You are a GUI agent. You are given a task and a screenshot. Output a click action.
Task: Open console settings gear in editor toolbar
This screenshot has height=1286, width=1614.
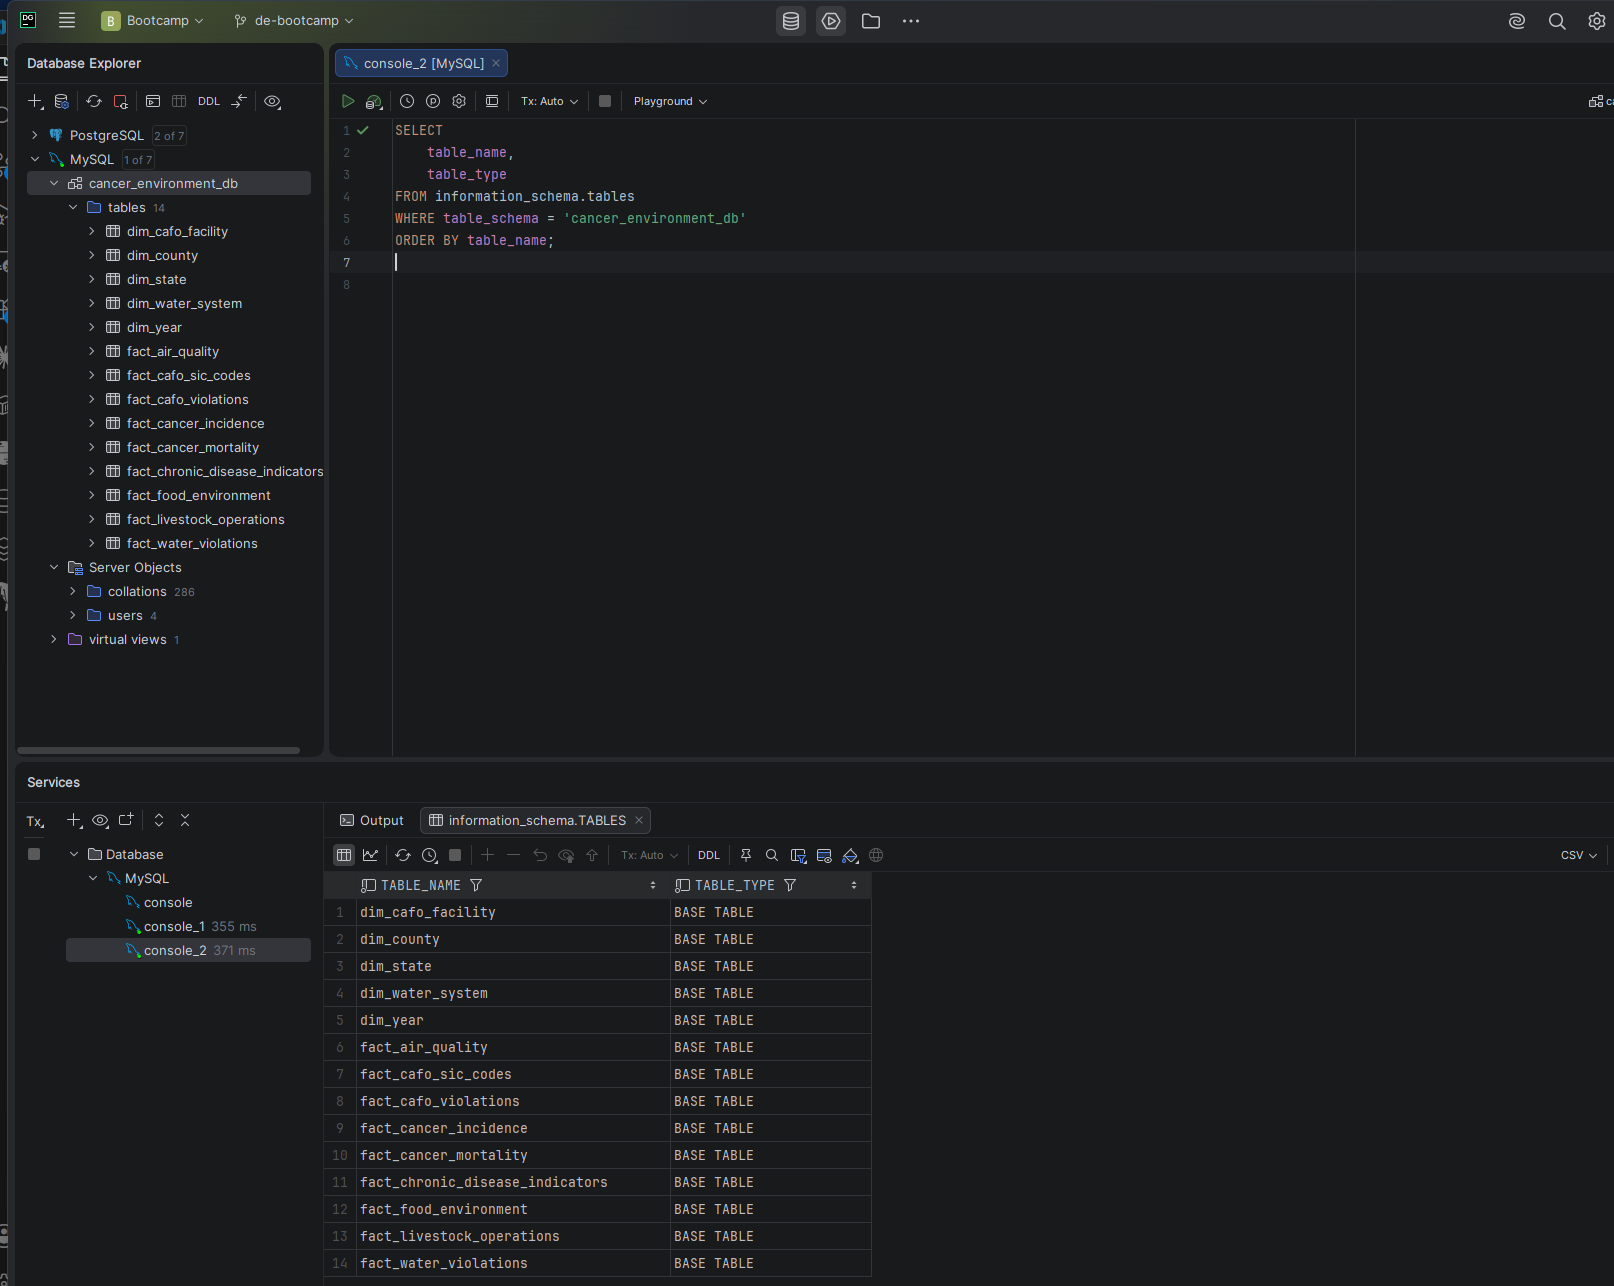click(459, 101)
